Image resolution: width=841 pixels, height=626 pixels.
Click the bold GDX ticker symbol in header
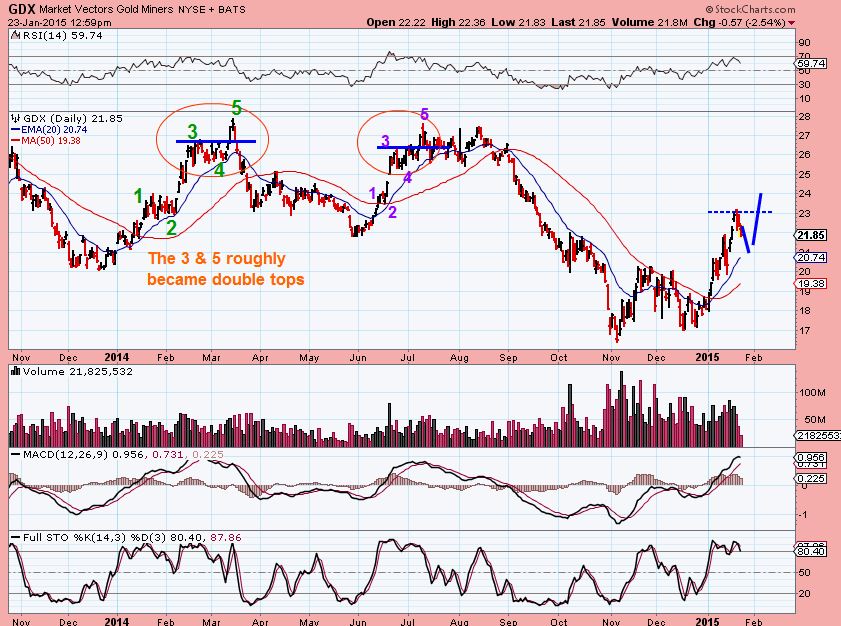(x=21, y=9)
